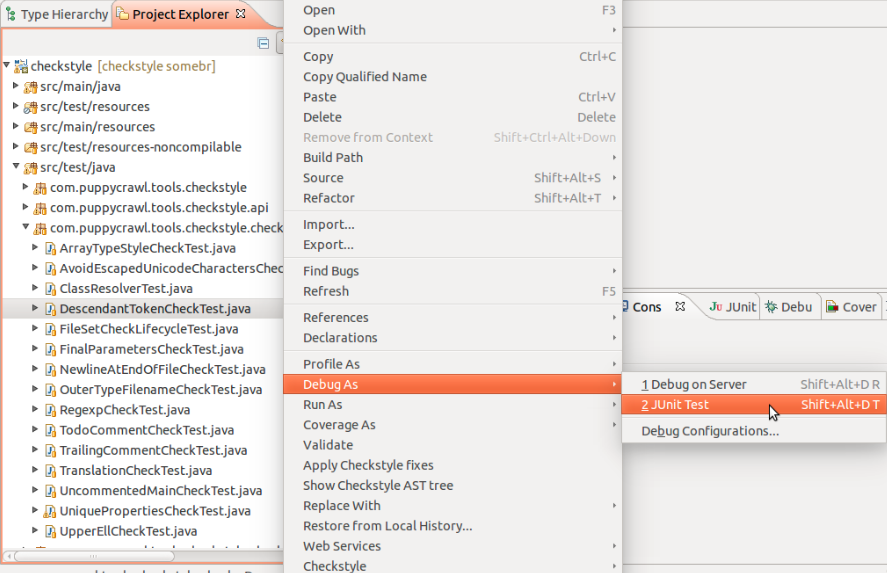This screenshot has height=573, width=887.
Task: Click the checkstyle project icon
Action: pos(21,66)
